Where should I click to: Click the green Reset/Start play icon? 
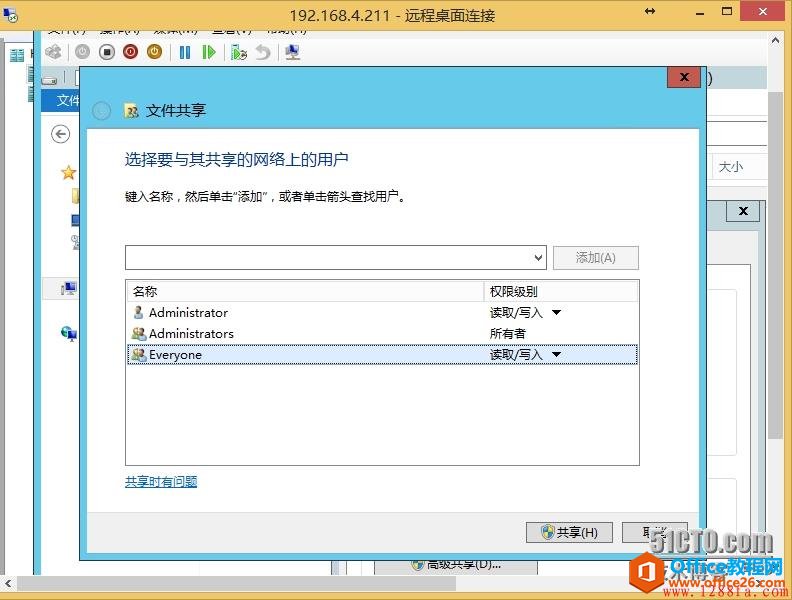(209, 52)
